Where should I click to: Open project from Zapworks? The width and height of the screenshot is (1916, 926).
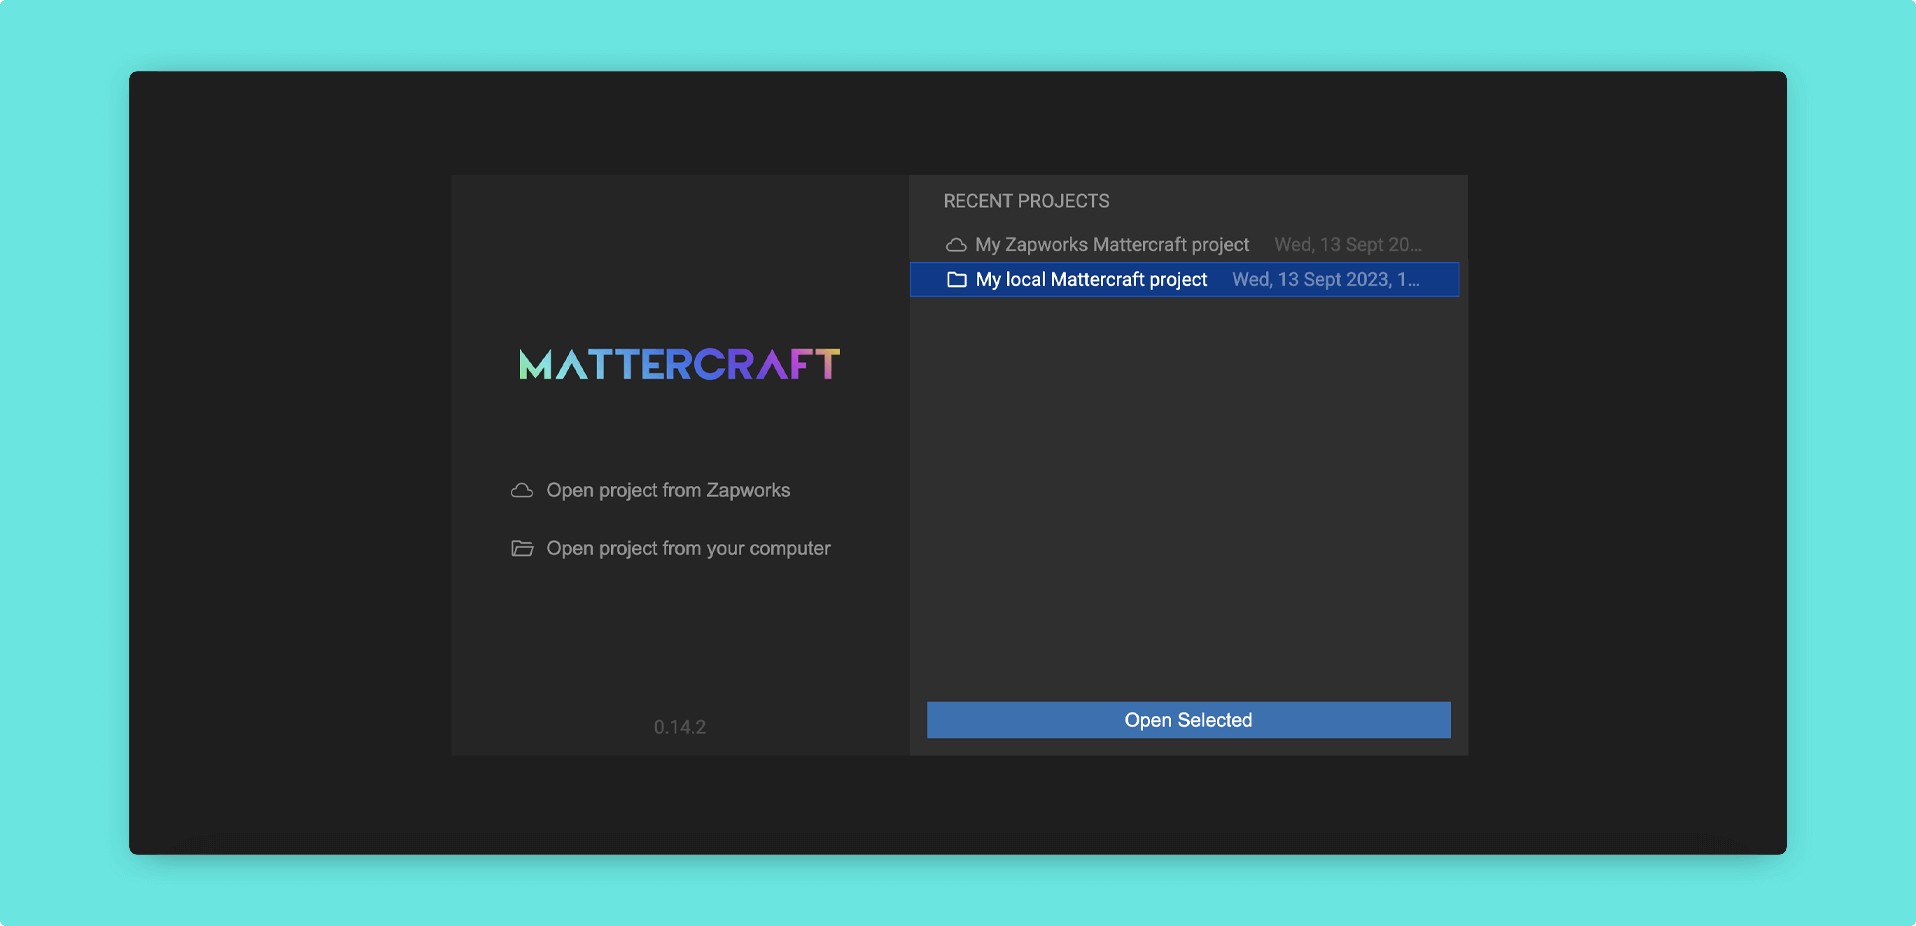tap(668, 490)
